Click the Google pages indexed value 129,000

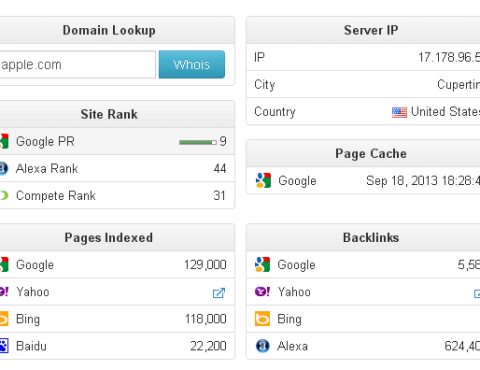point(205,265)
